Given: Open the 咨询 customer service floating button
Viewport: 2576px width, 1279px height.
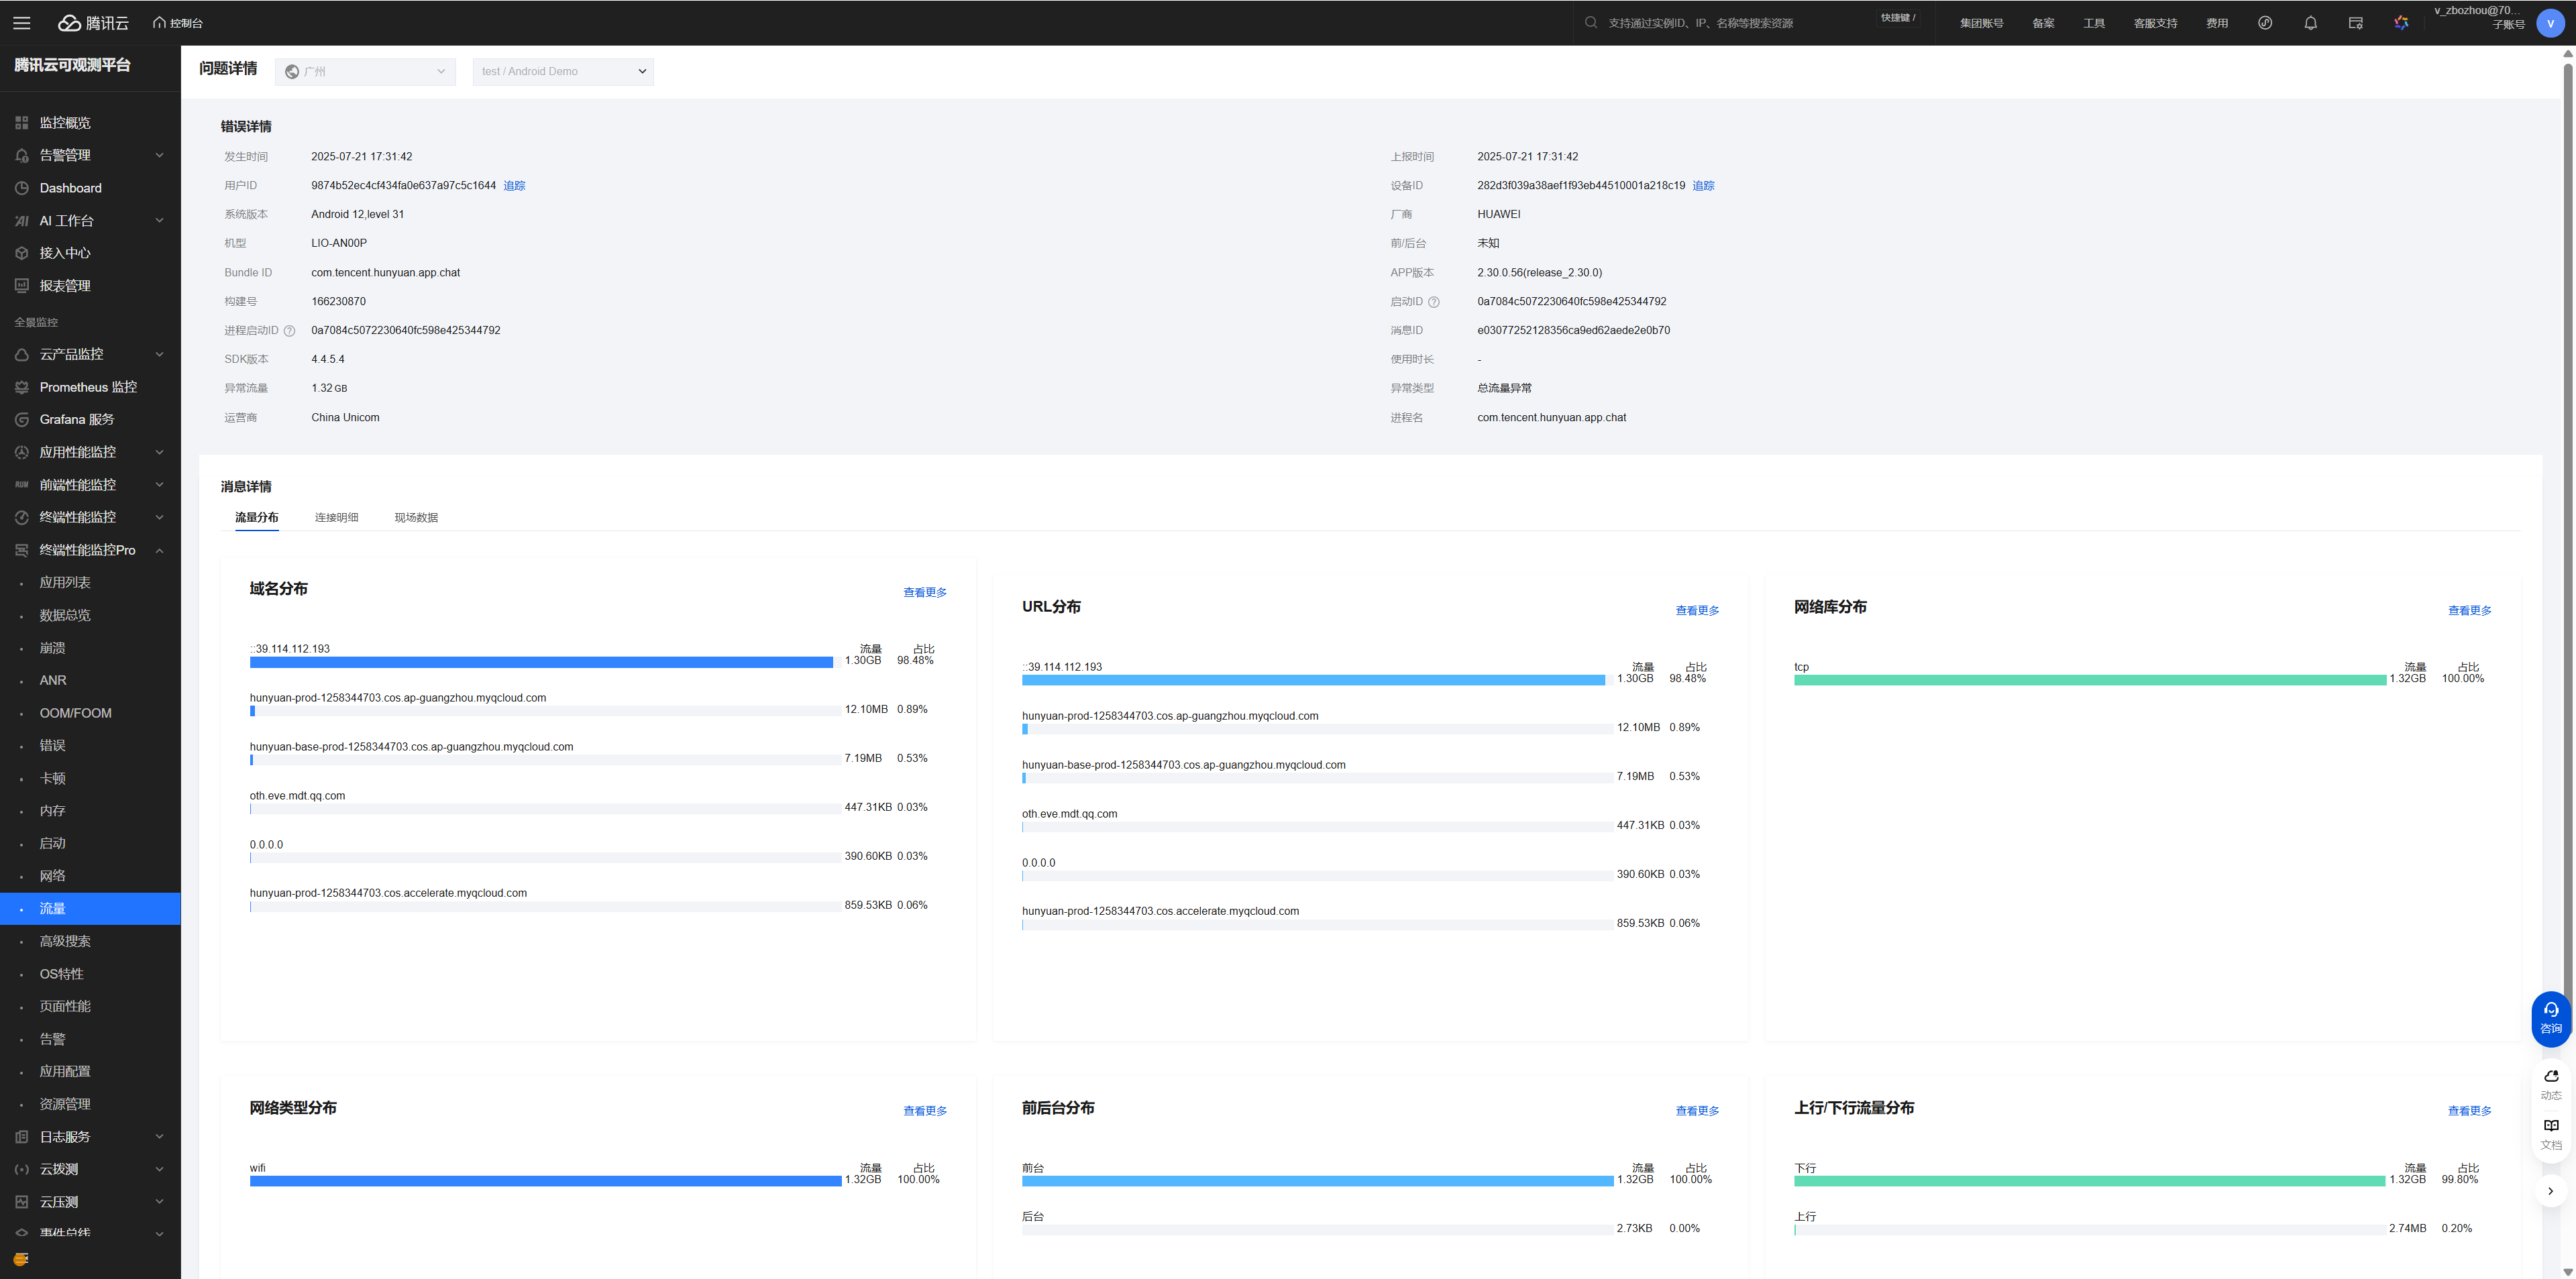Looking at the screenshot, I should point(2550,1018).
